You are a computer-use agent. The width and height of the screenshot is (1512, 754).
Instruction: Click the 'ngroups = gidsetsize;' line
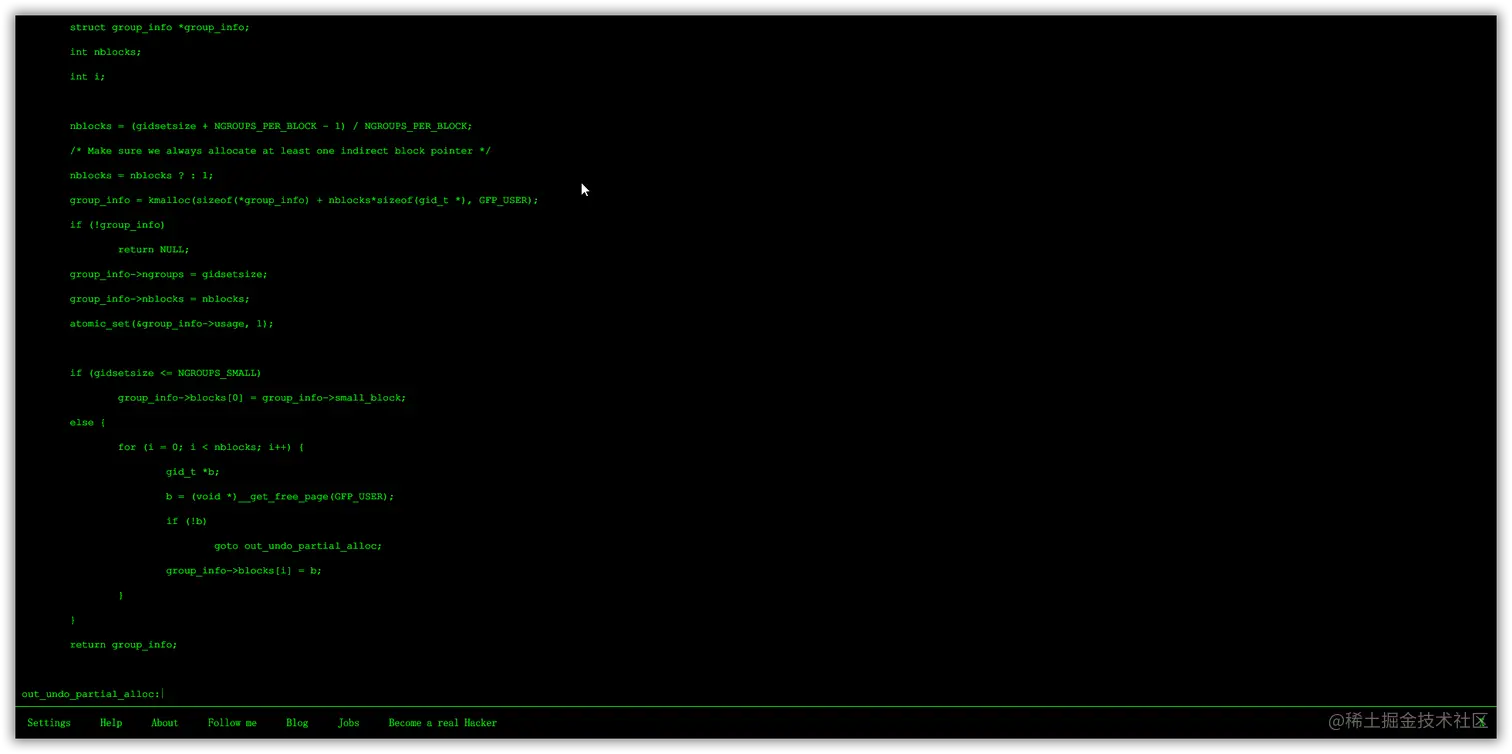[x=168, y=274]
